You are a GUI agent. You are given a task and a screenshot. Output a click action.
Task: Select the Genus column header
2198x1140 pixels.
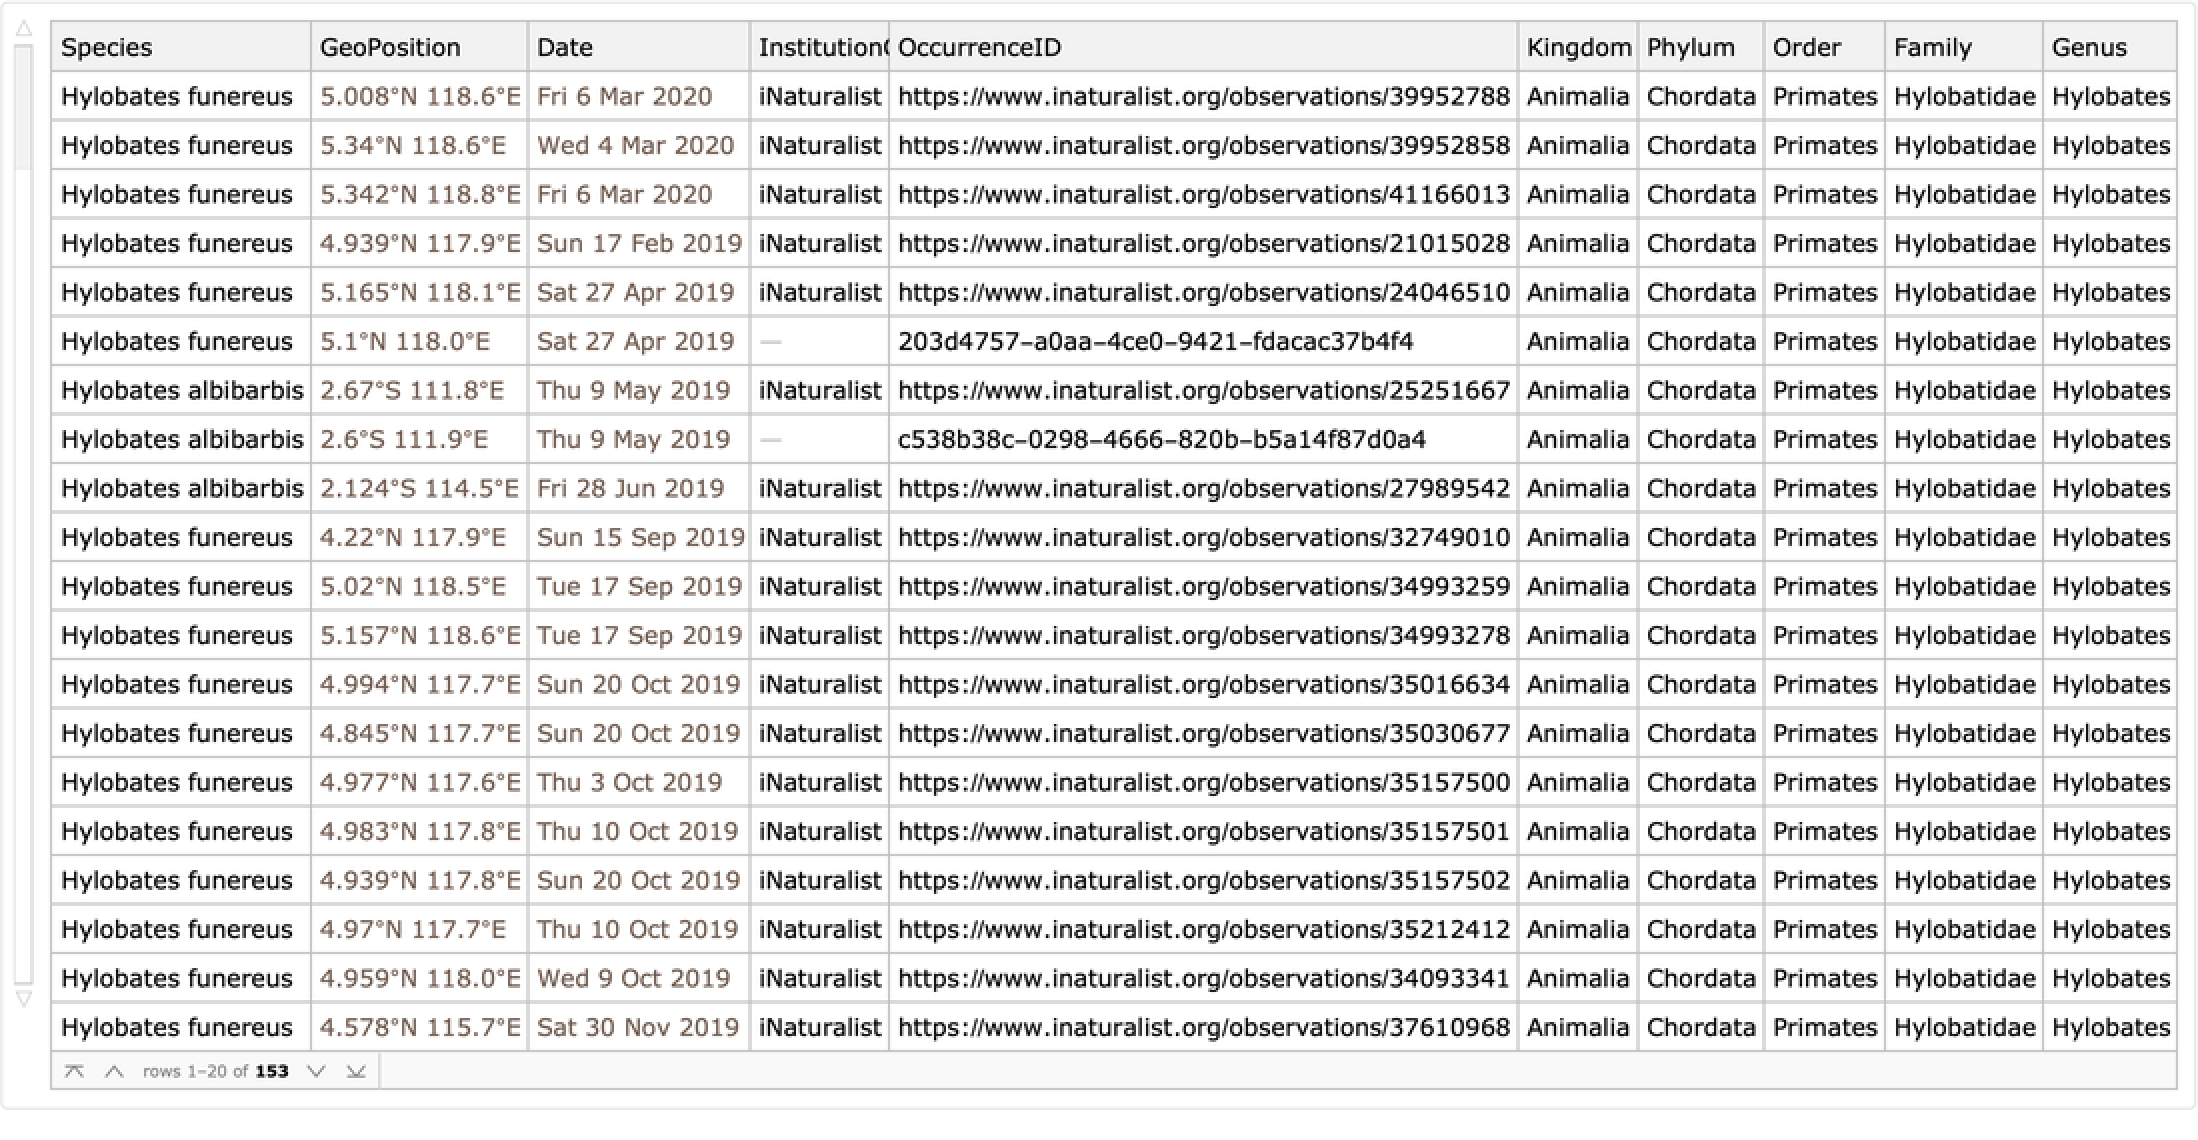click(x=2110, y=47)
